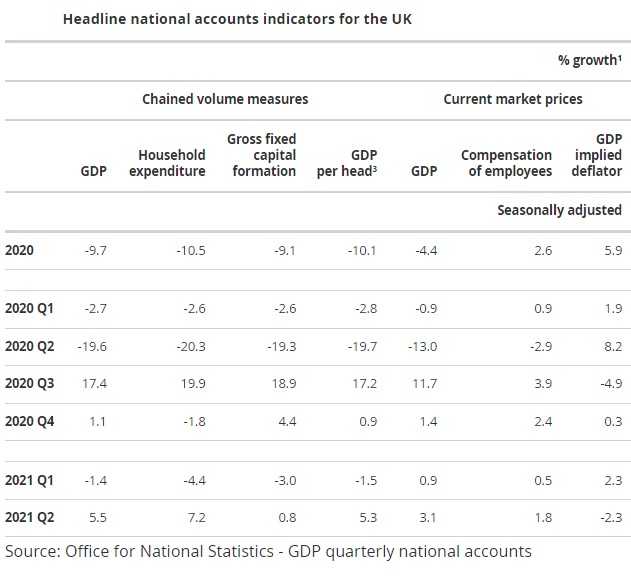This screenshot has height=580, width=631.
Task: Select the '2021 Q2' row label
Action: tap(30, 518)
